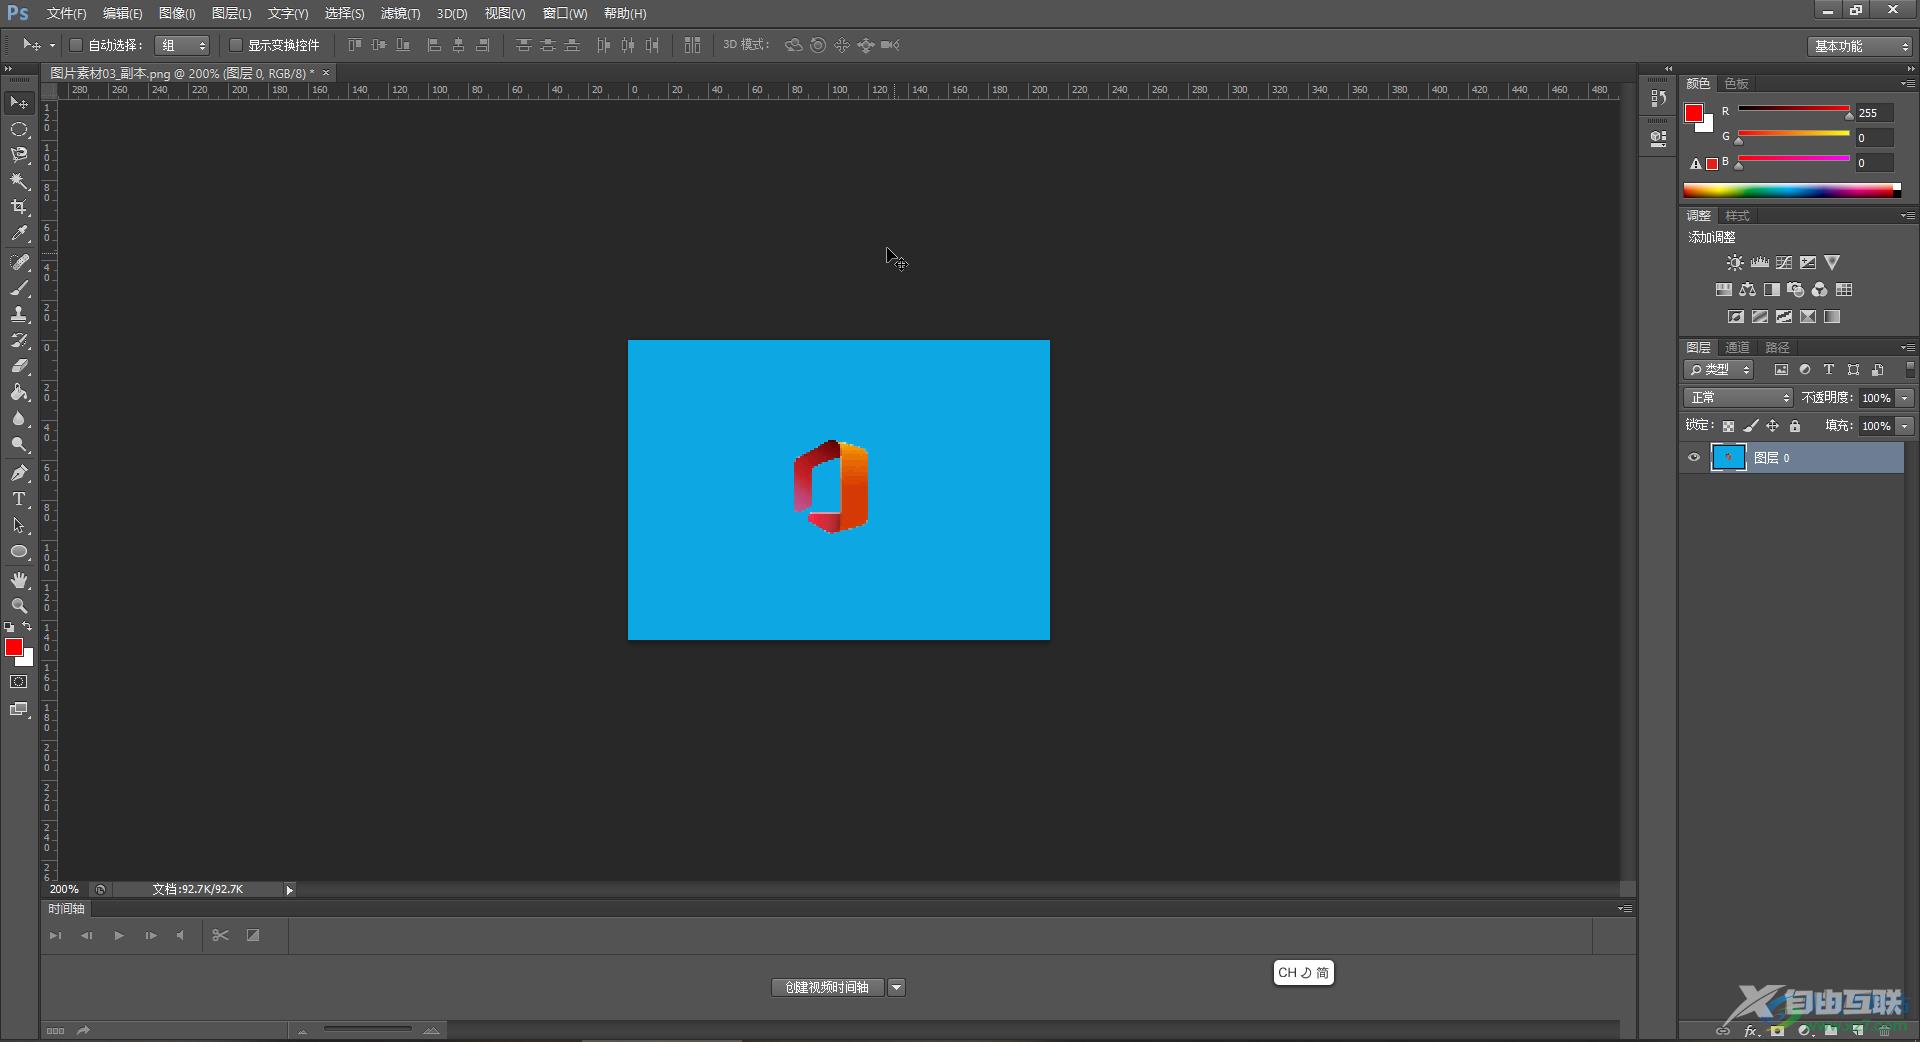
Task: Play the timeline
Action: point(119,936)
